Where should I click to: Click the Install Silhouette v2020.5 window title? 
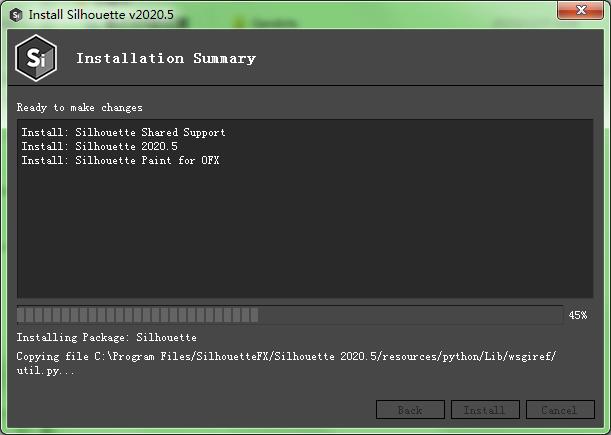pos(101,15)
